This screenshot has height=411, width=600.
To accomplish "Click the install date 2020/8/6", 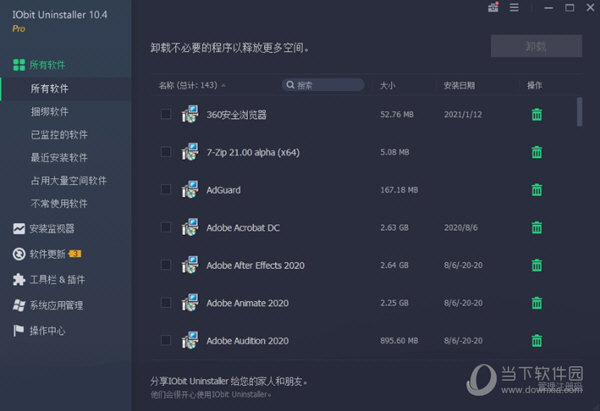I will pyautogui.click(x=461, y=228).
